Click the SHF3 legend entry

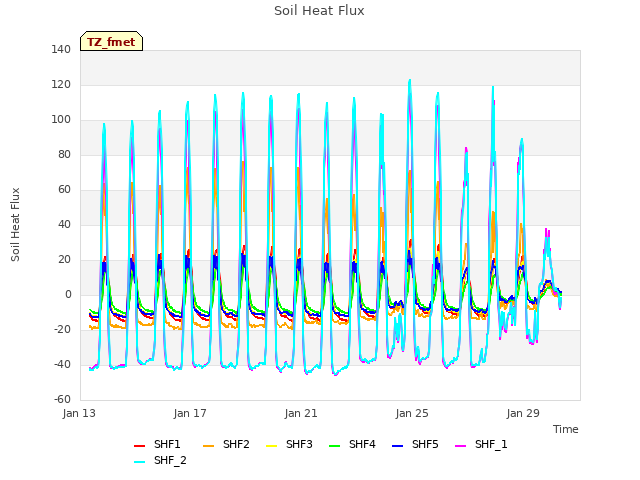(289, 444)
